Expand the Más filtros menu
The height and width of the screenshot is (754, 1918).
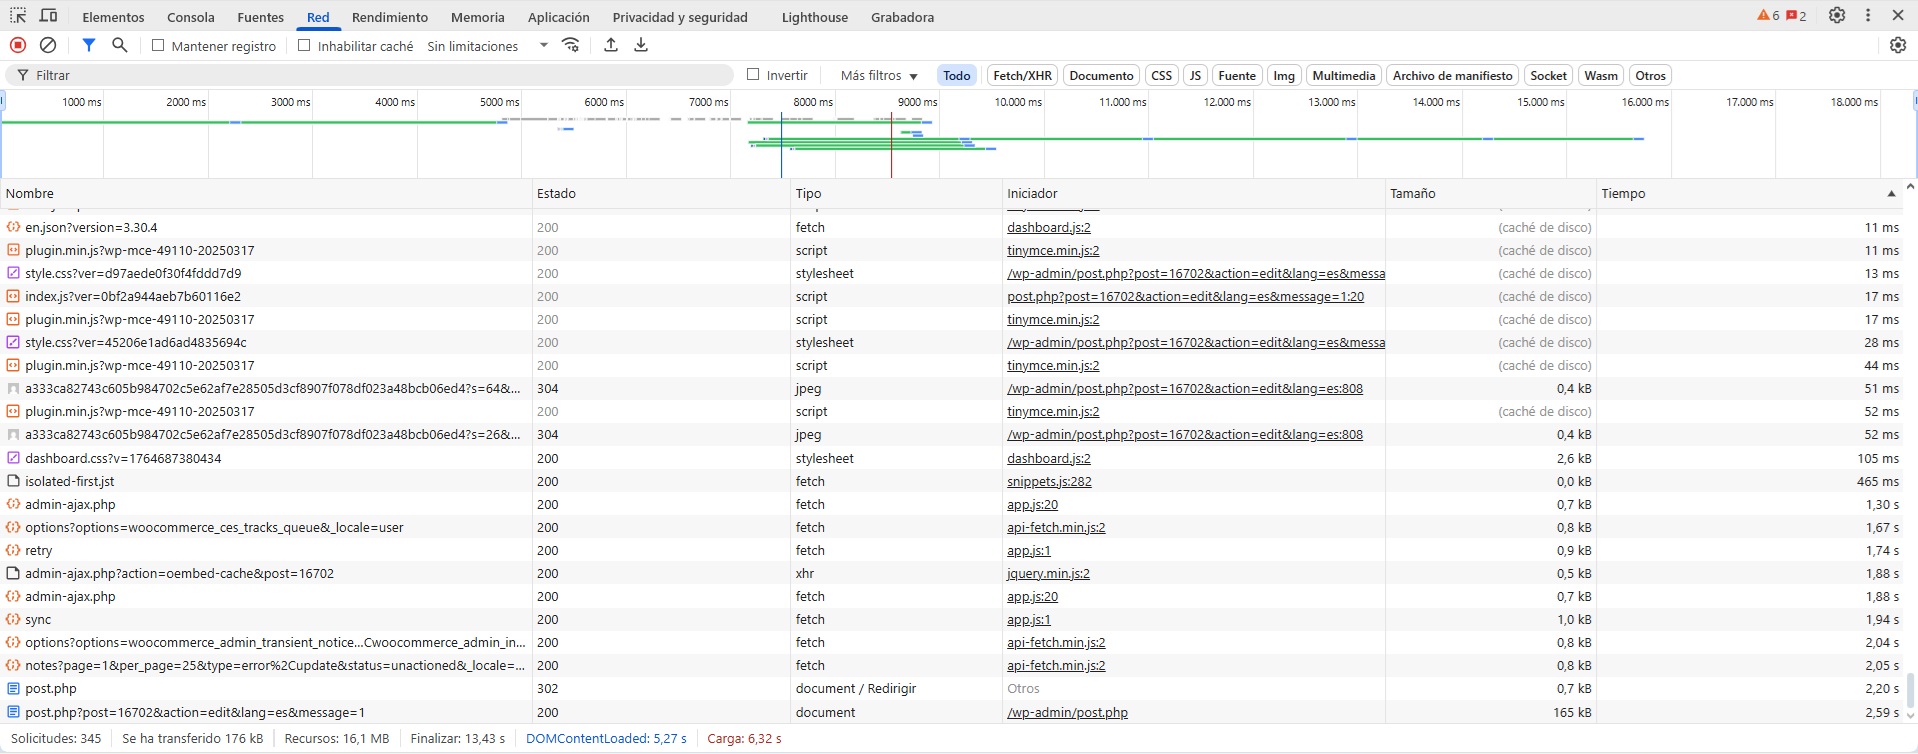pos(878,75)
